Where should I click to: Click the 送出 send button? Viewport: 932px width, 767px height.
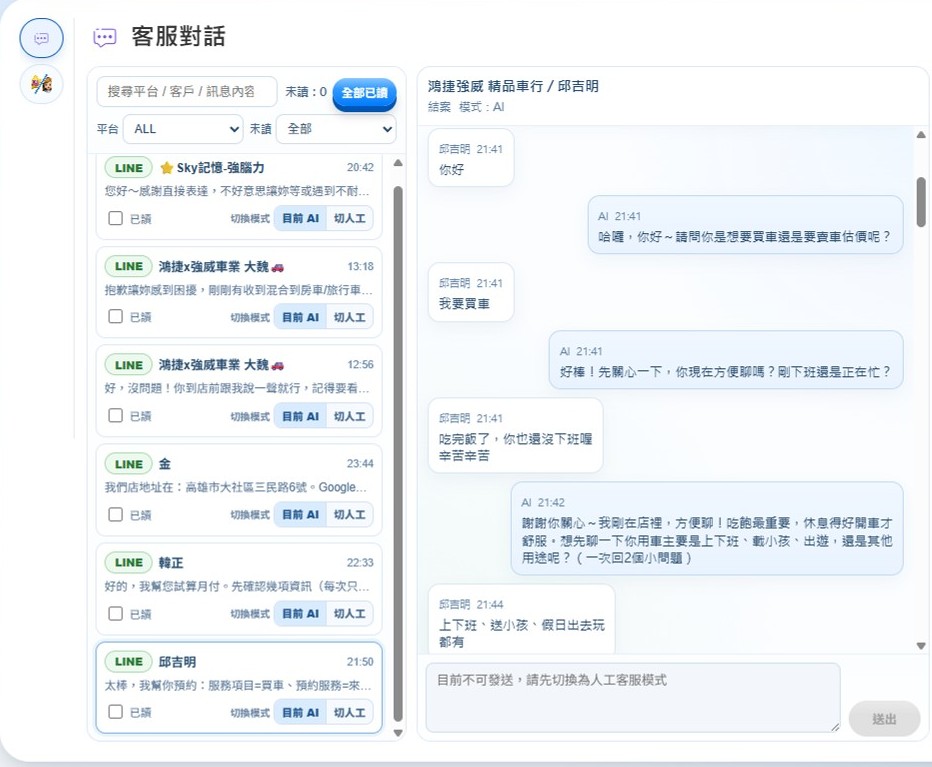[x=884, y=719]
